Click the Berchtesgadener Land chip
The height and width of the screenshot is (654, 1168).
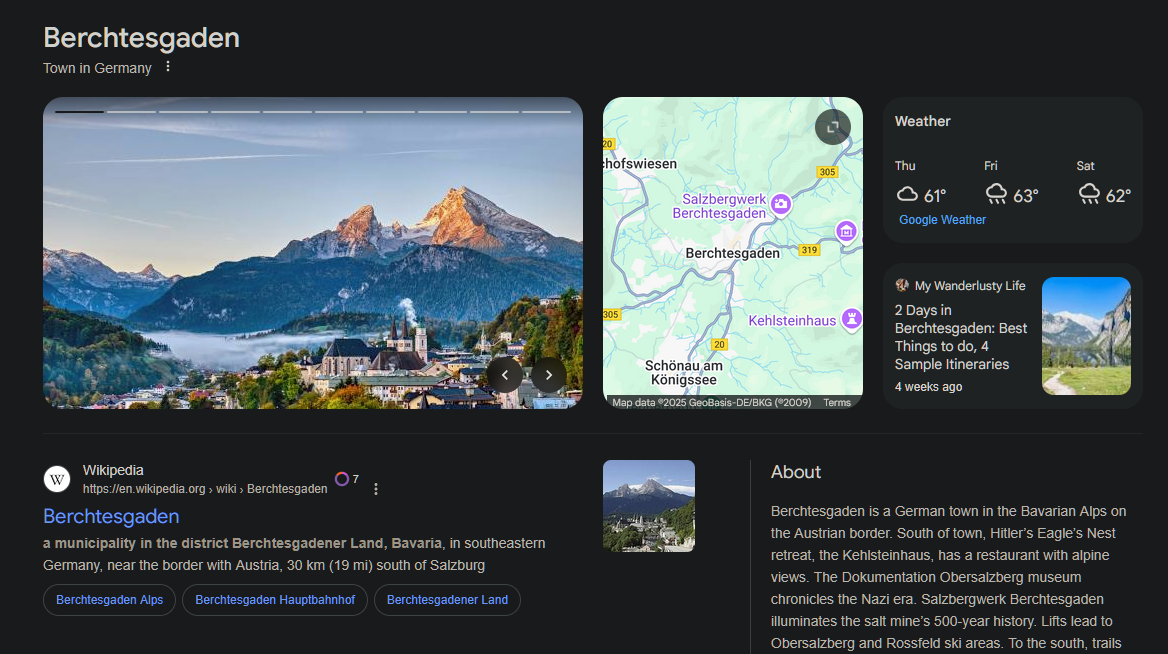click(x=447, y=600)
